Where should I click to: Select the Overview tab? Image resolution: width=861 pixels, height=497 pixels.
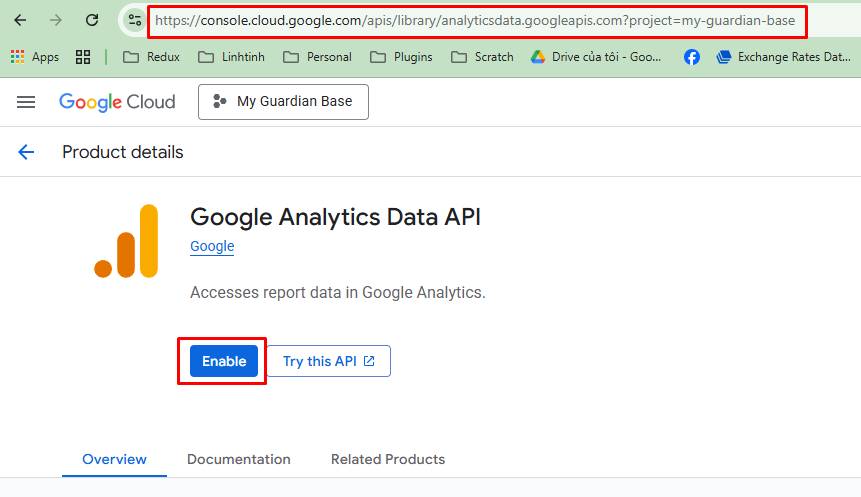pos(114,459)
